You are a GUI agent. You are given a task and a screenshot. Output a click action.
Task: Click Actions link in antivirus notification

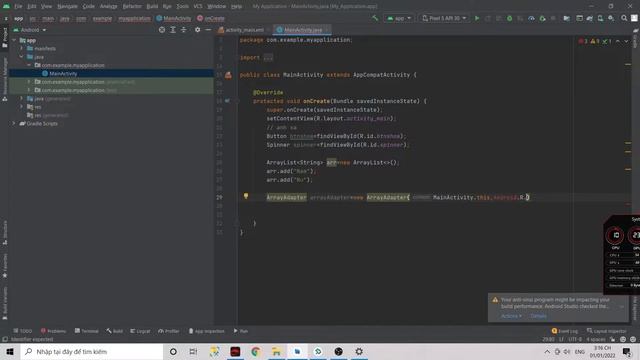[511, 316]
